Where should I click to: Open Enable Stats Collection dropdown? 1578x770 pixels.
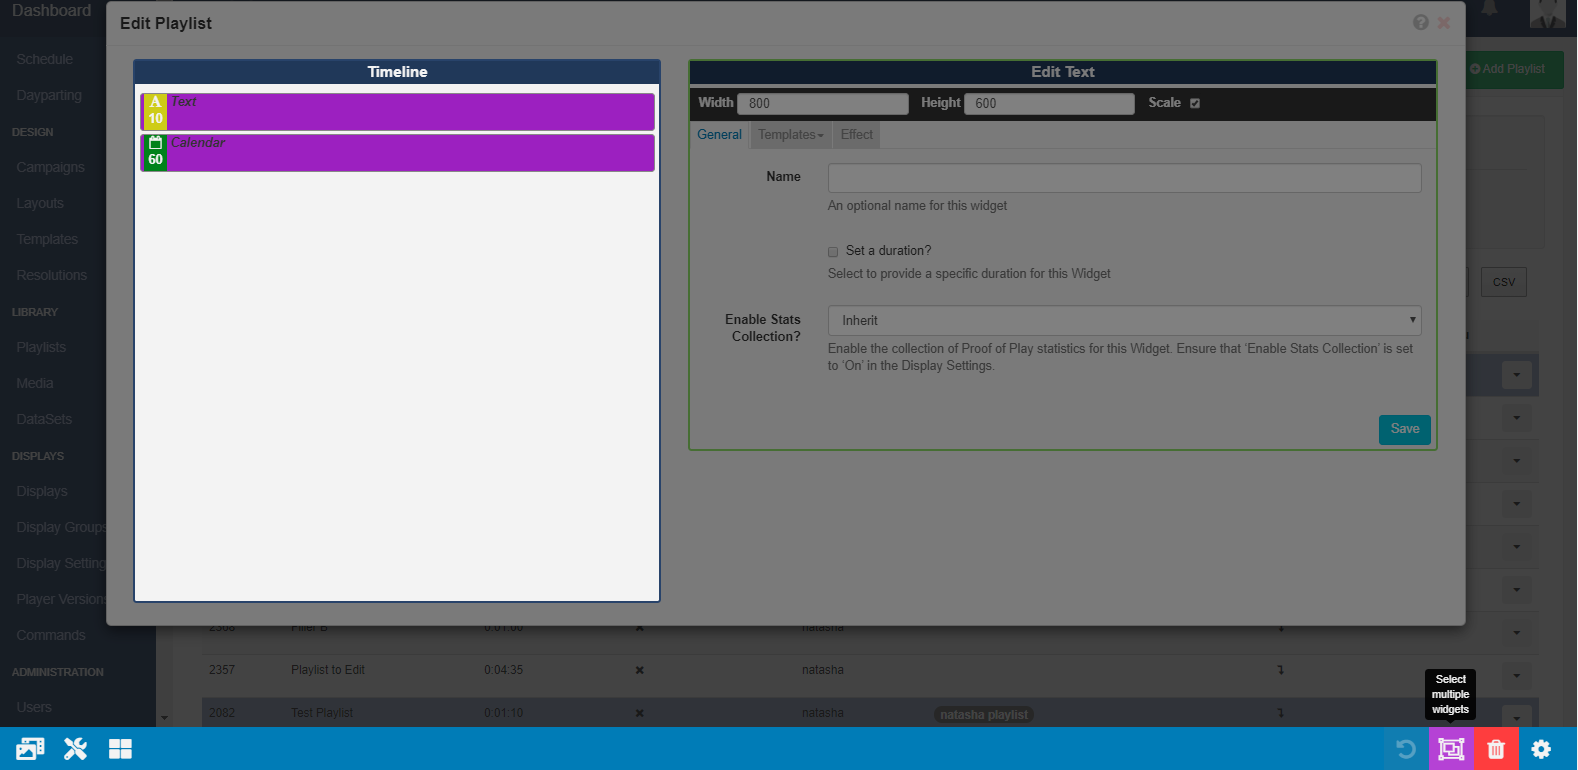tap(1124, 321)
